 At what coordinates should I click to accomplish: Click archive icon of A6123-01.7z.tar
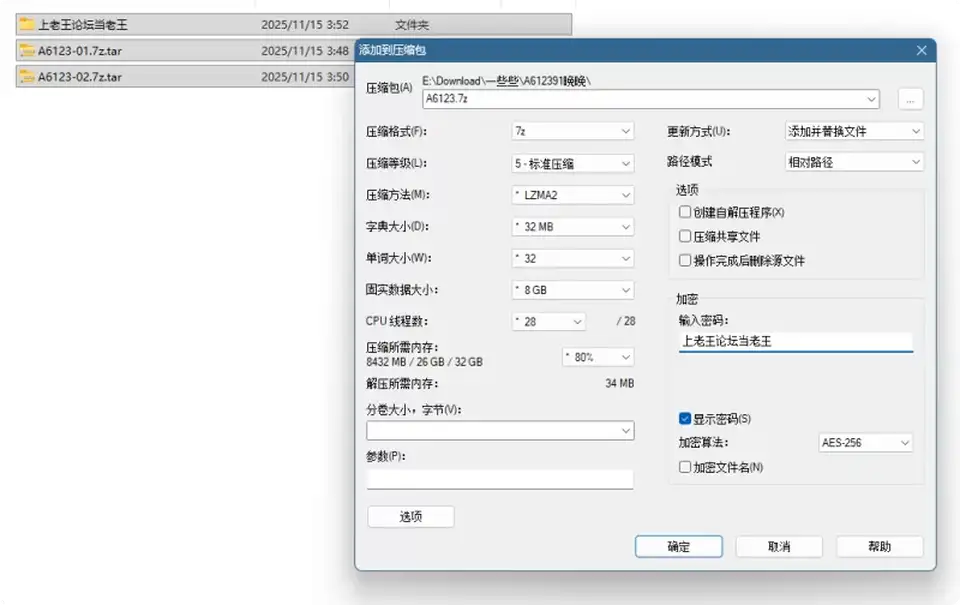coord(26,51)
